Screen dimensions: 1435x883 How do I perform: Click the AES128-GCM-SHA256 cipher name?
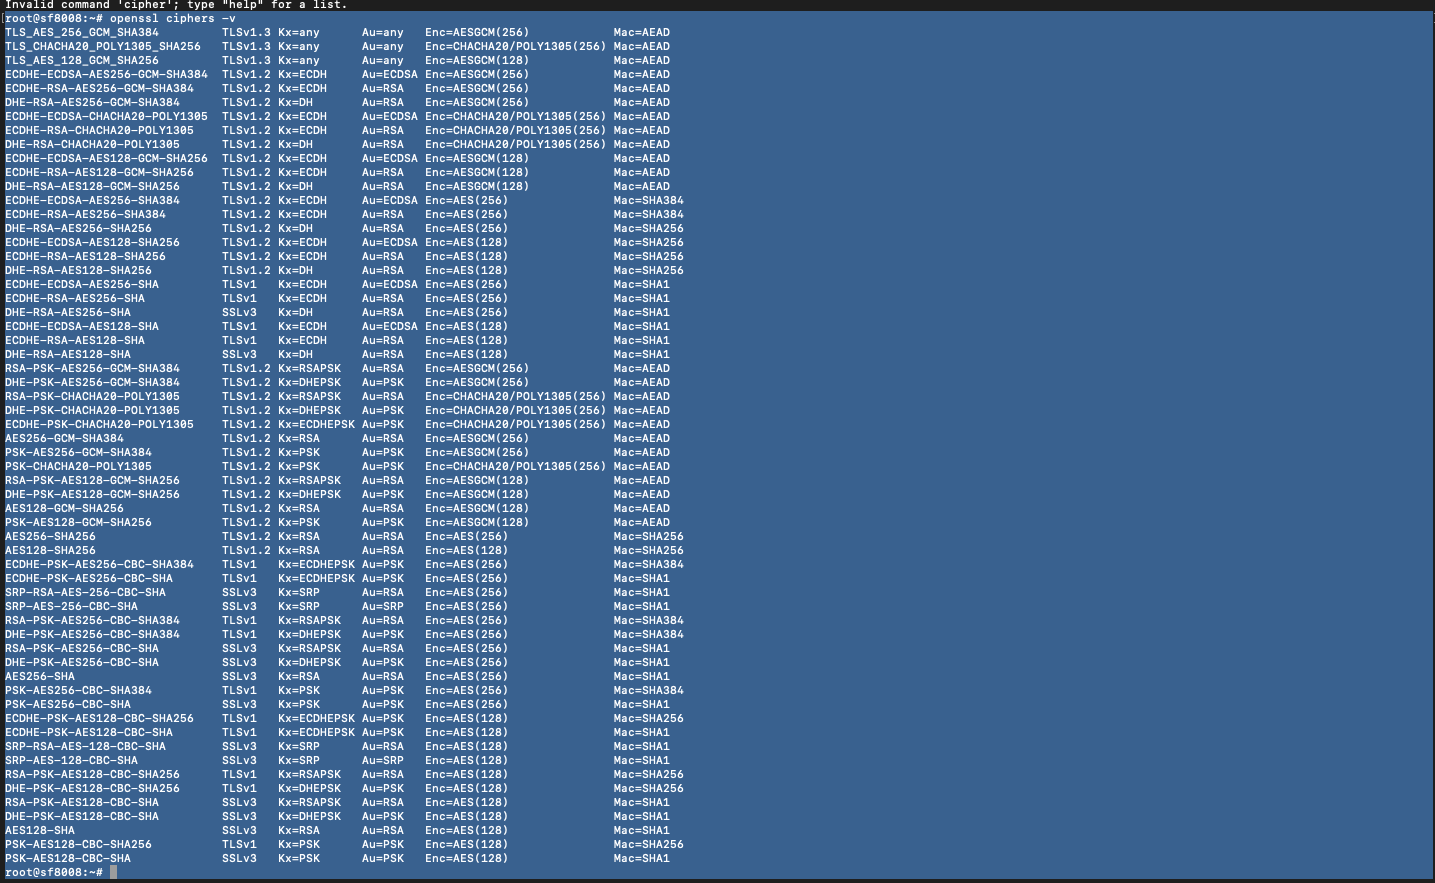pyautogui.click(x=64, y=508)
